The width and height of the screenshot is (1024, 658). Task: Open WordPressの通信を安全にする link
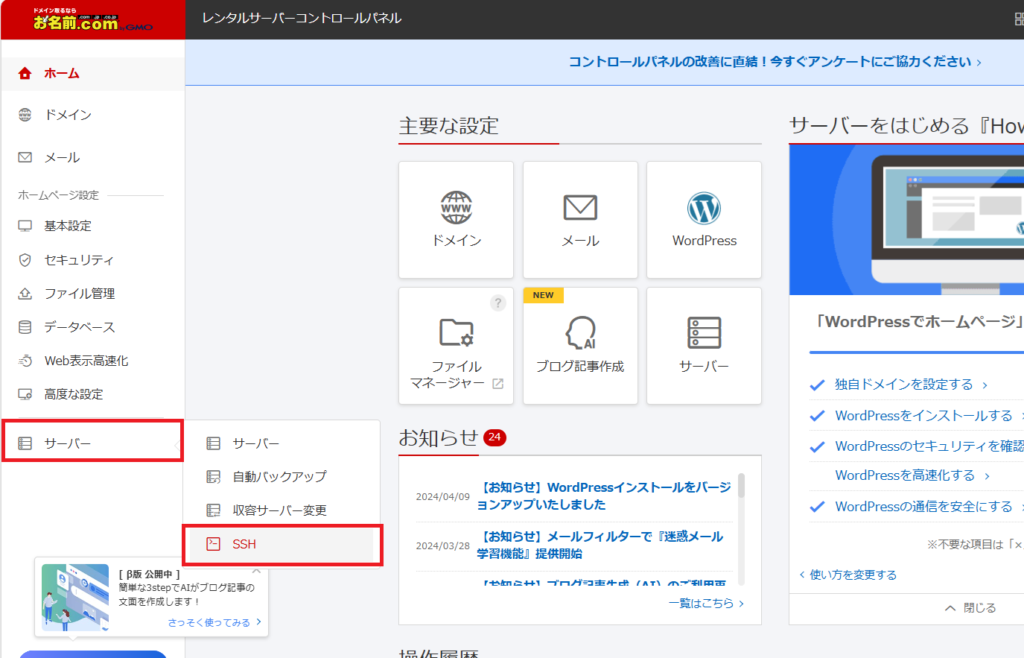[924, 507]
